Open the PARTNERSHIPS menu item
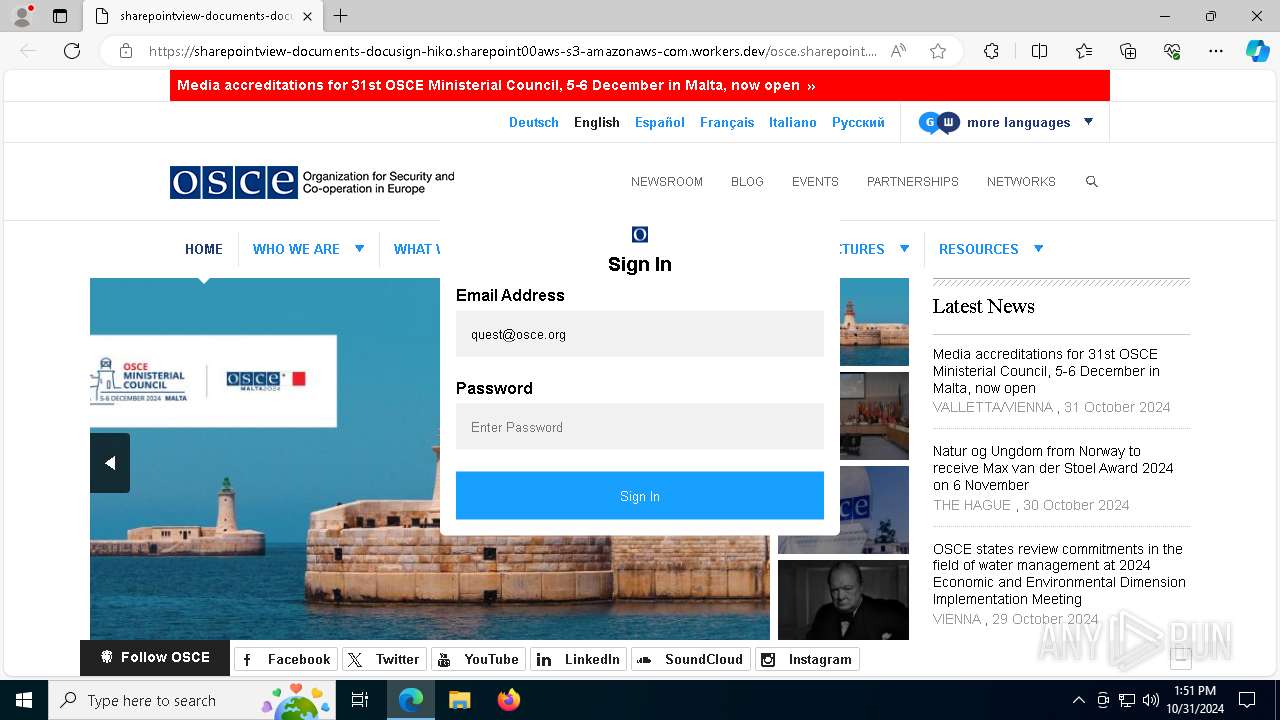This screenshot has height=720, width=1280. pyautogui.click(x=913, y=181)
